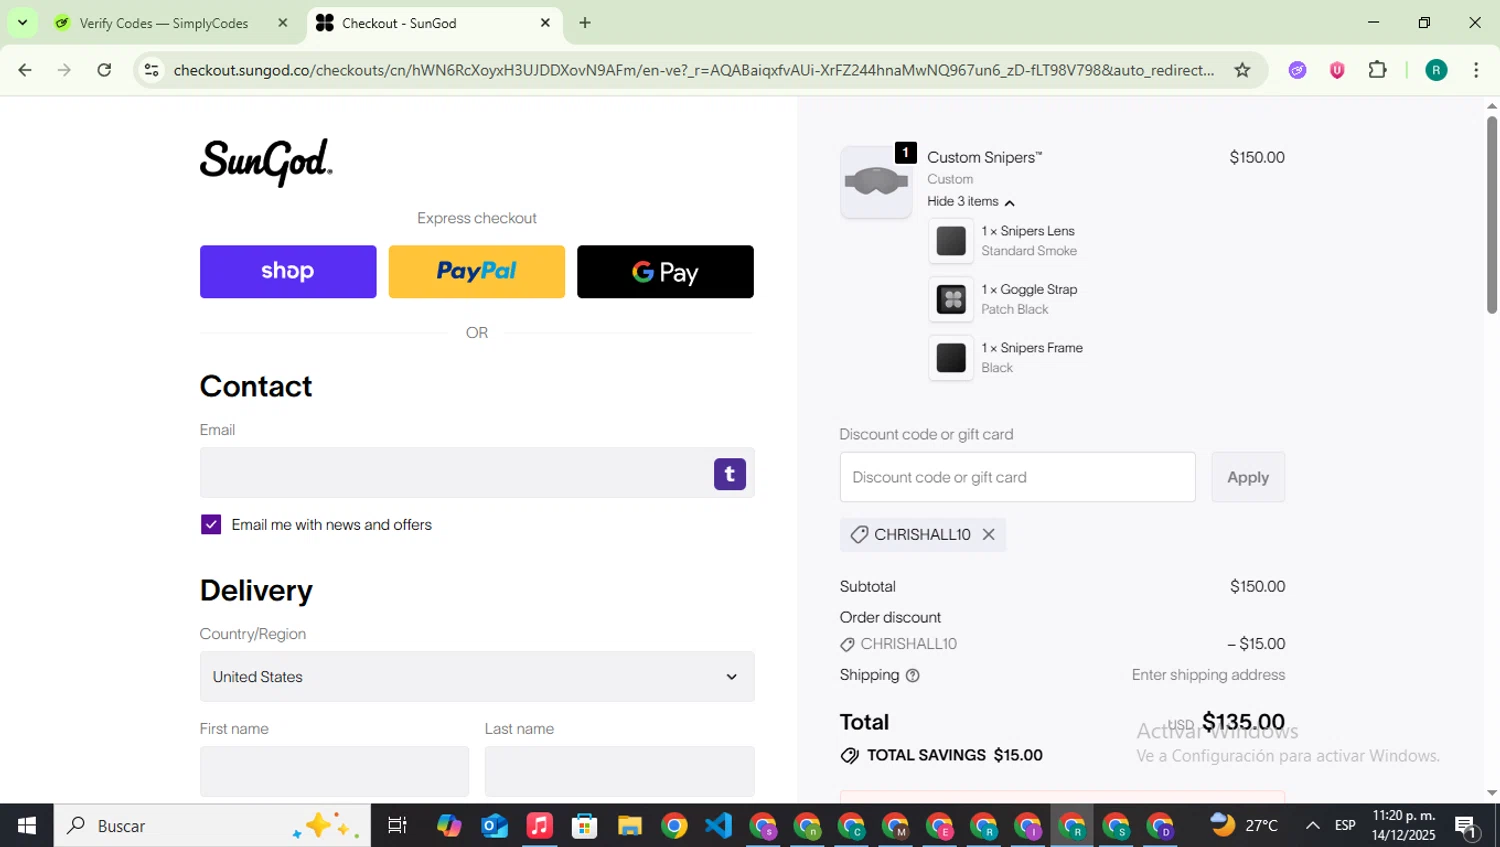Open the Country/Region dropdown
This screenshot has height=847, width=1500.
(477, 677)
